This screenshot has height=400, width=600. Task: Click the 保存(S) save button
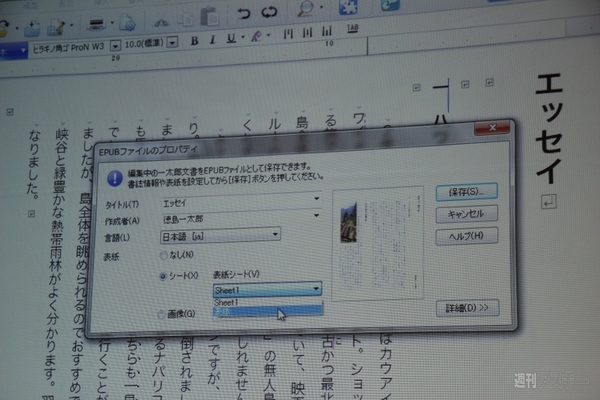(466, 192)
